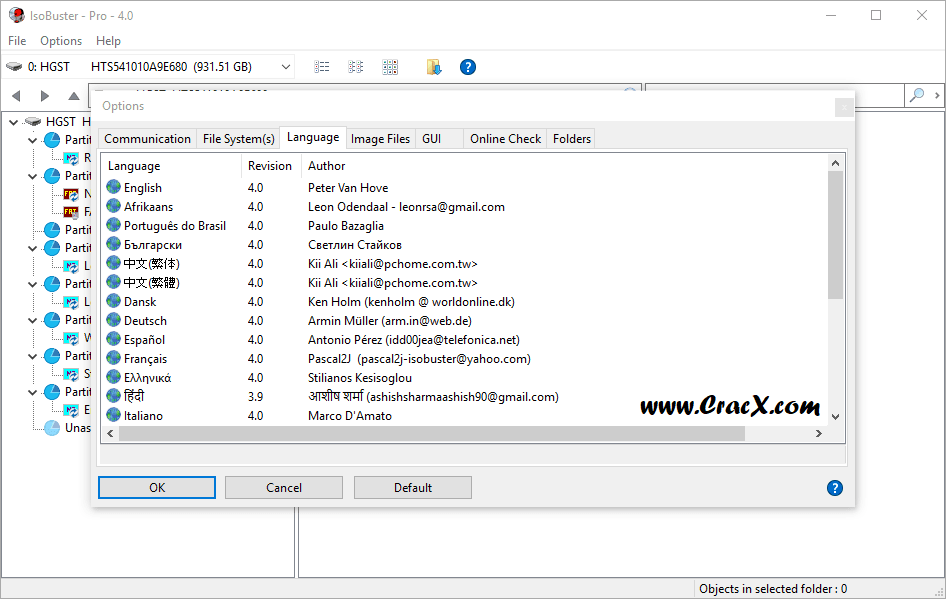
Task: Open help from the main toolbar icon
Action: [467, 67]
